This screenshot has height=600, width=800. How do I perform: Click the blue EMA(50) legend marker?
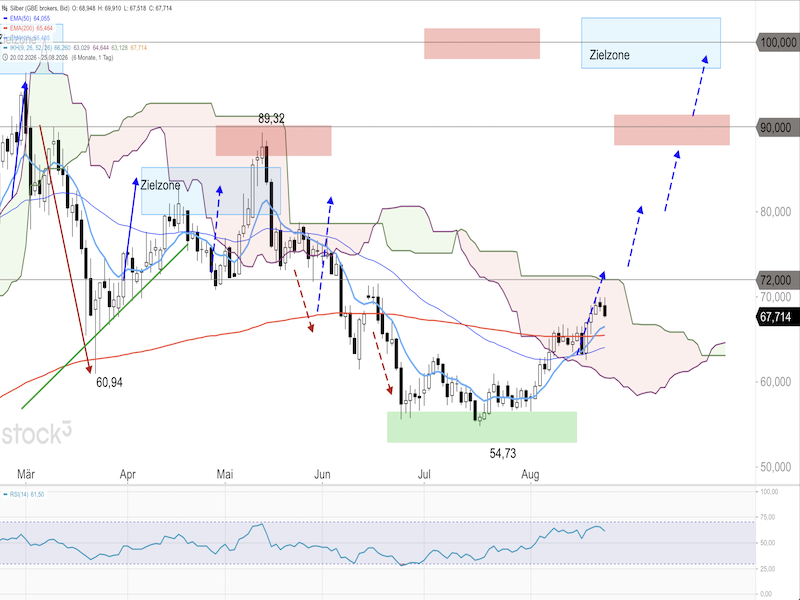click(5, 18)
